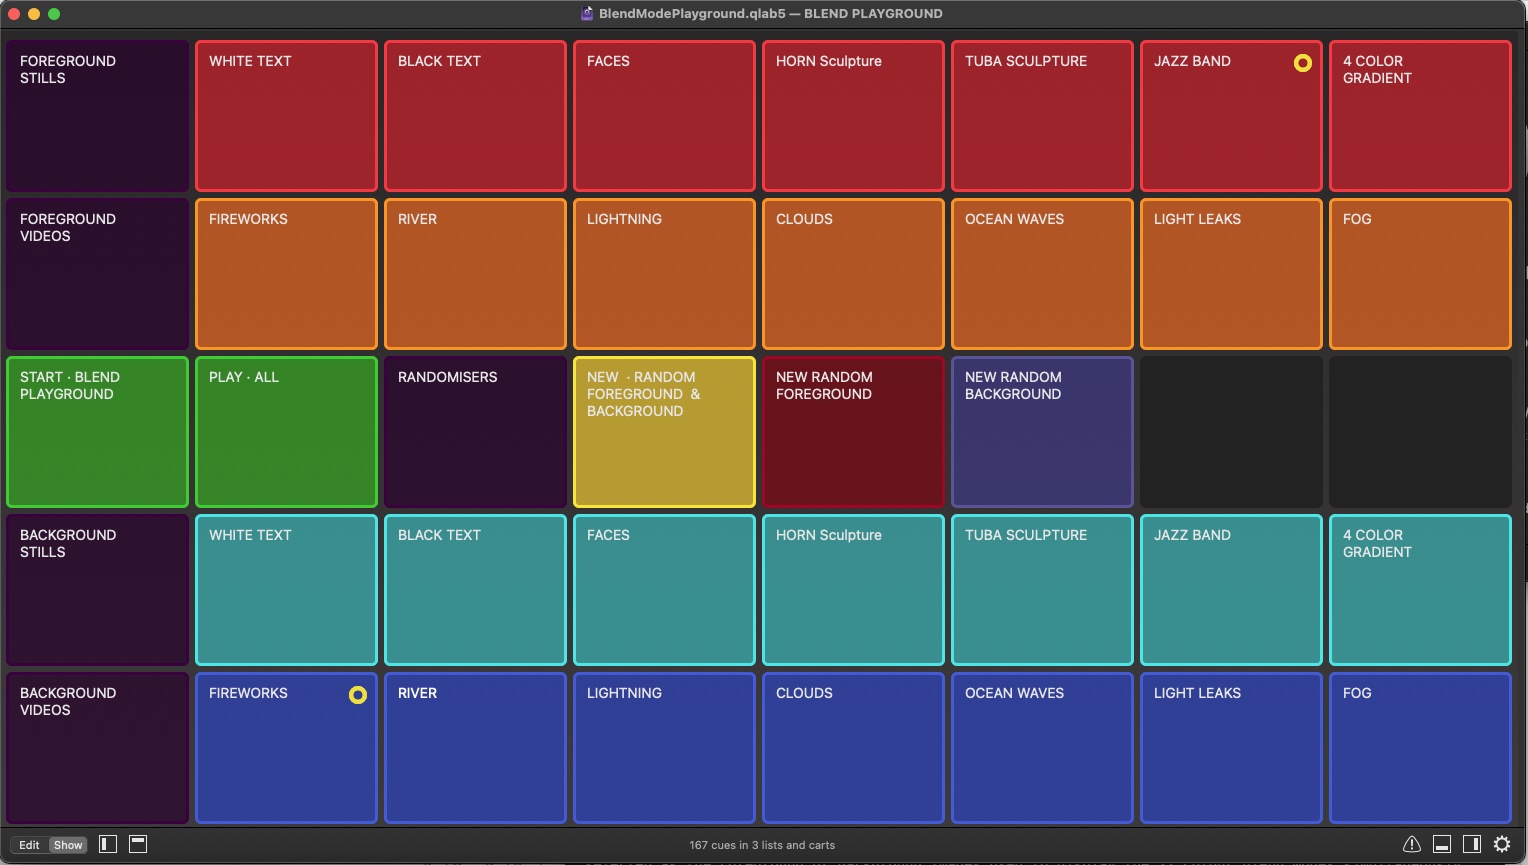The width and height of the screenshot is (1528, 865).
Task: Click the yellow running indicator on blue FIREWORKS
Action: tap(357, 695)
